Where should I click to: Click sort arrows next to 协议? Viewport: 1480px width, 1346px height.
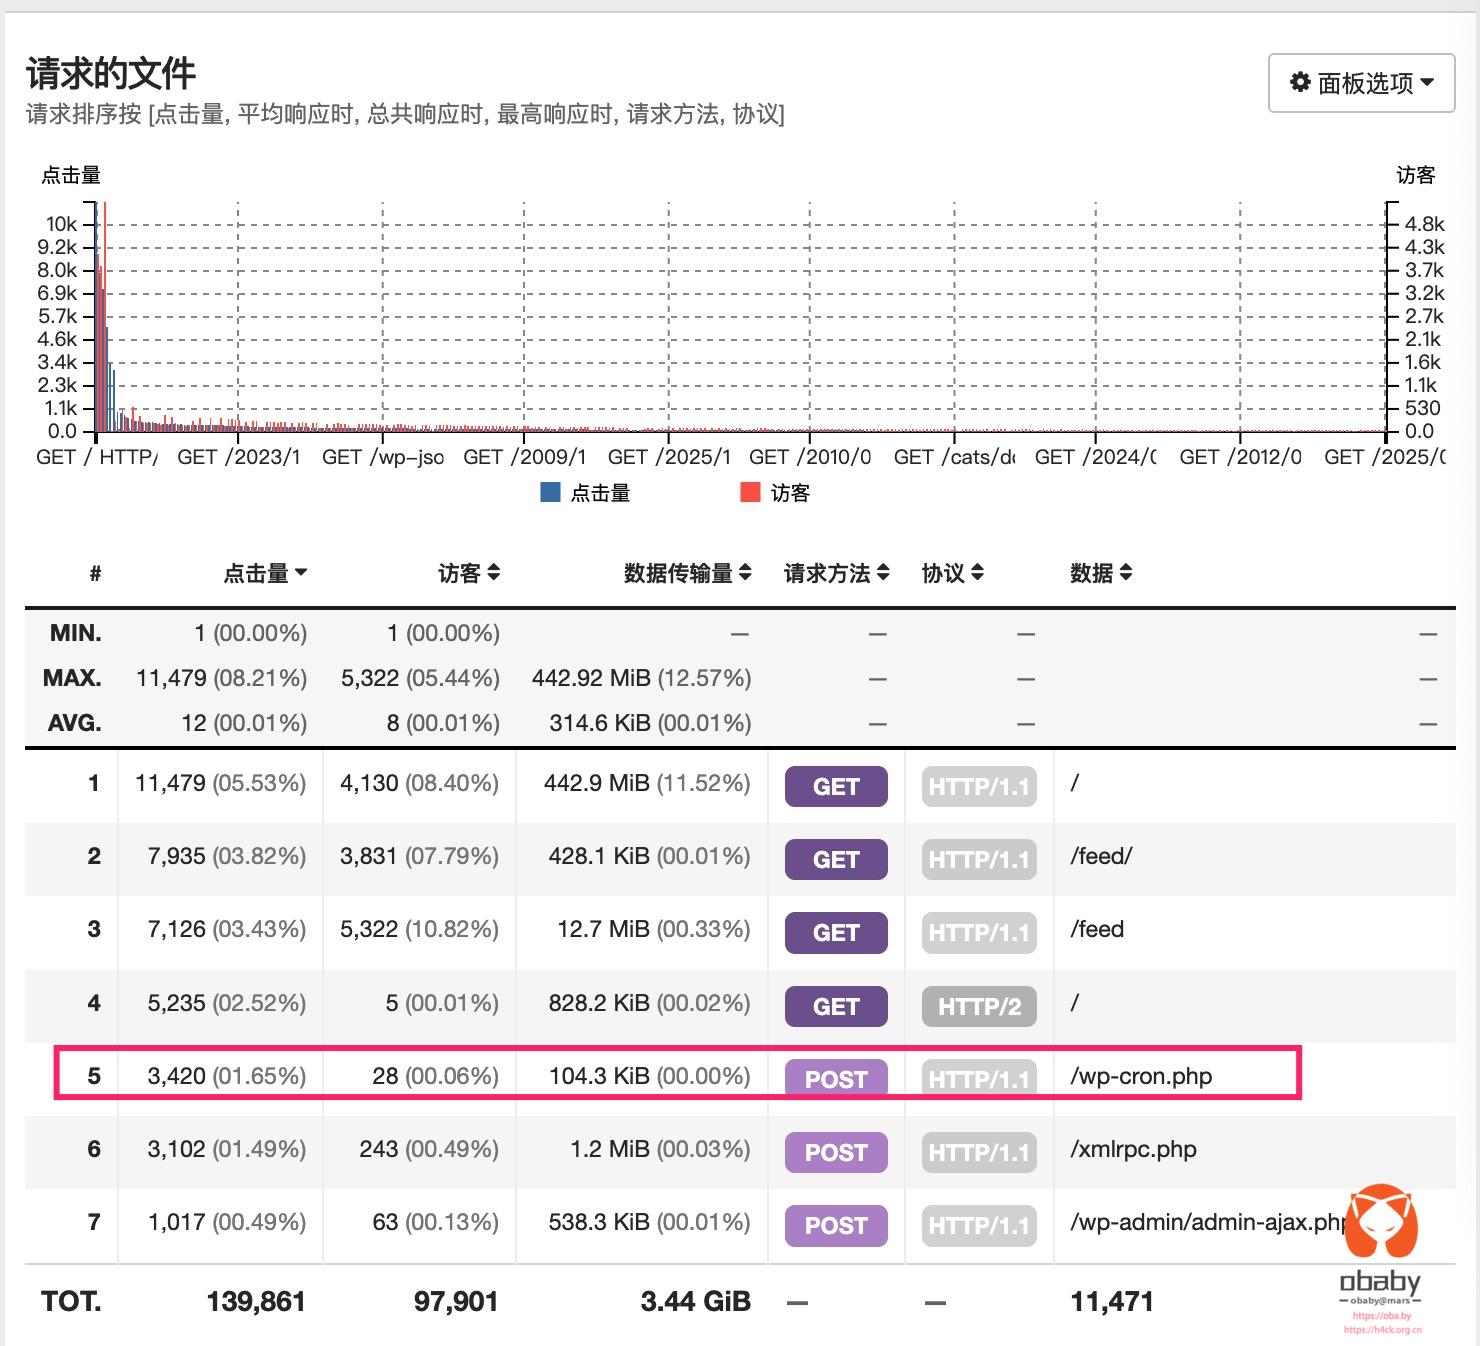click(977, 573)
